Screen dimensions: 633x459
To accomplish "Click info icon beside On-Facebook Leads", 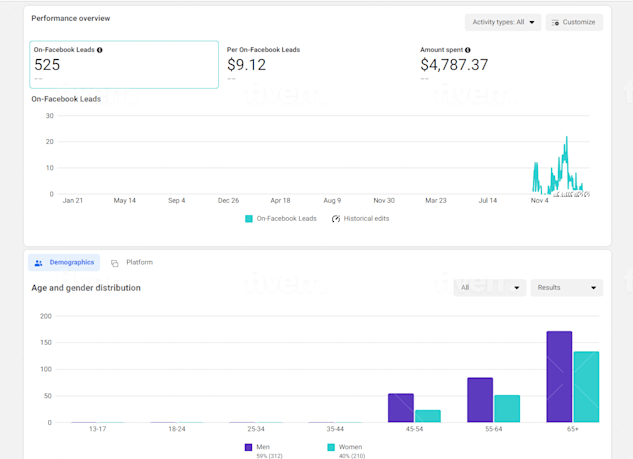I will tap(99, 50).
